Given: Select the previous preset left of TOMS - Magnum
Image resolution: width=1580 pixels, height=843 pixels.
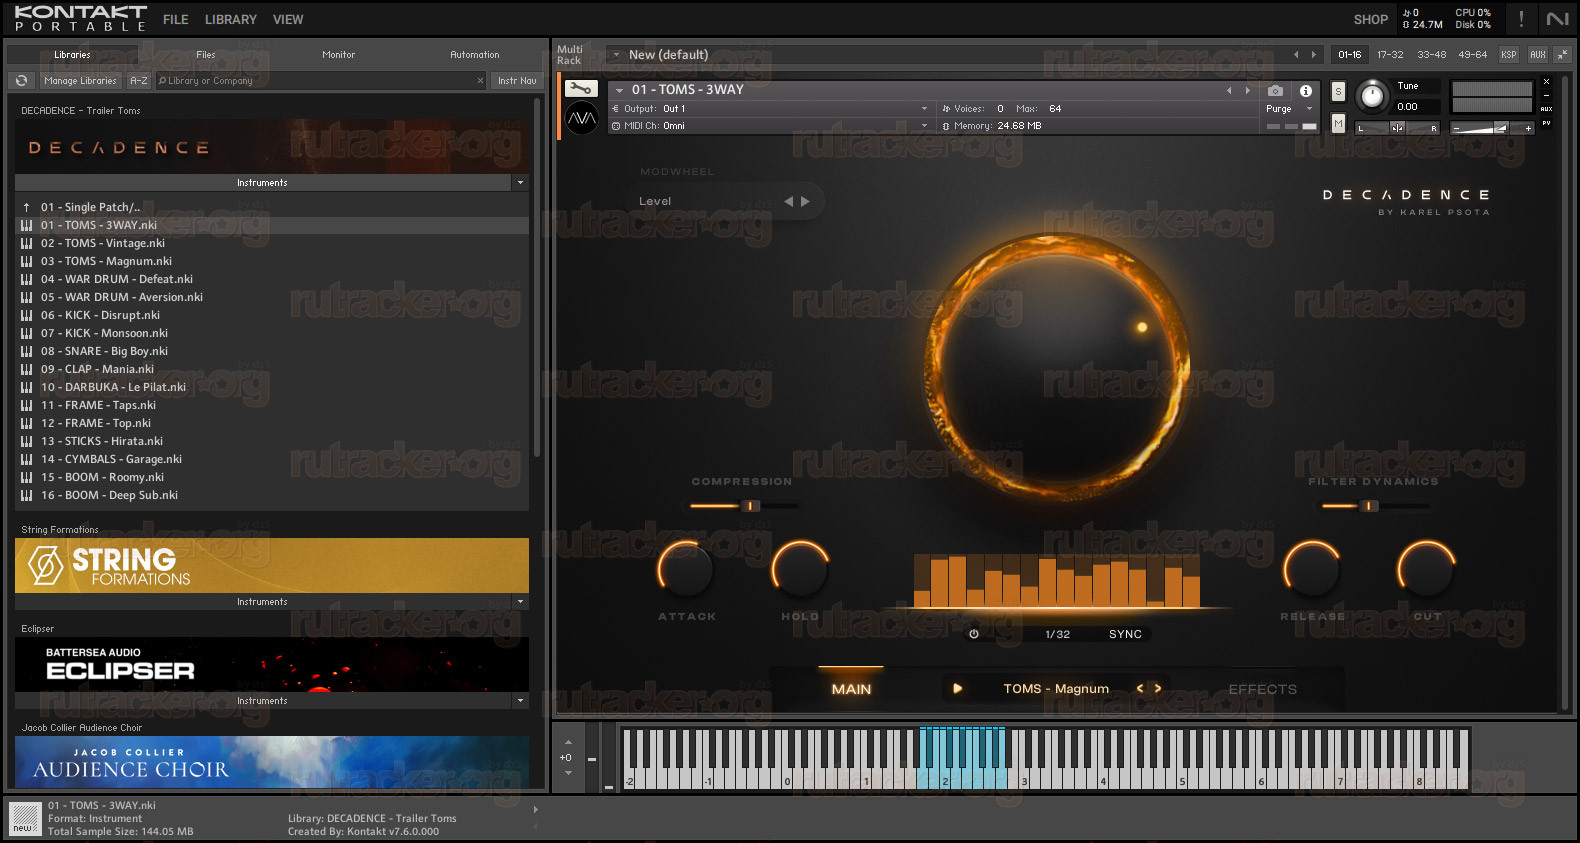Looking at the screenshot, I should 1140,688.
